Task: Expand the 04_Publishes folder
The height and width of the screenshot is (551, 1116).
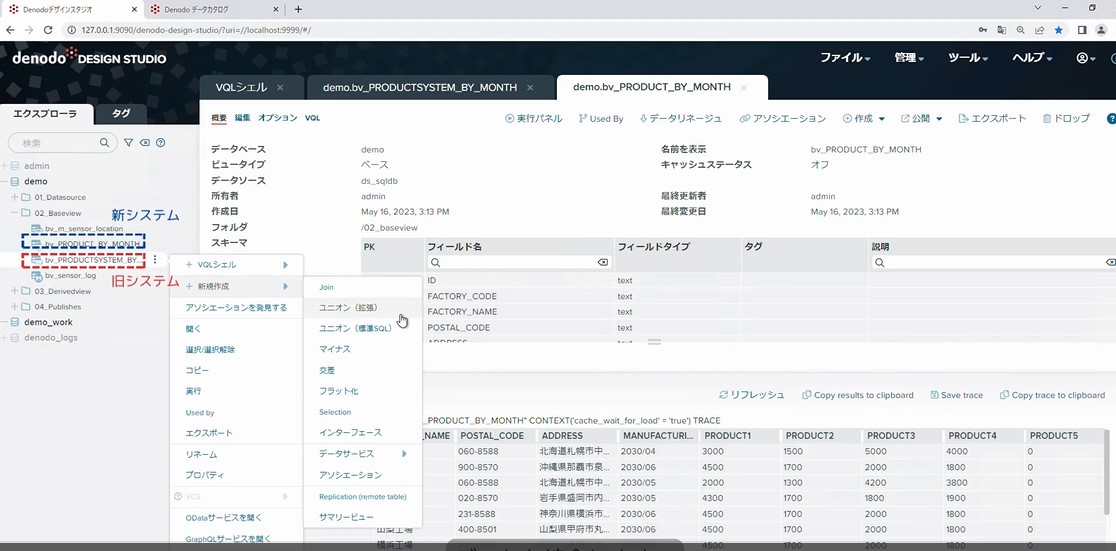Action: pyautogui.click(x=15, y=307)
